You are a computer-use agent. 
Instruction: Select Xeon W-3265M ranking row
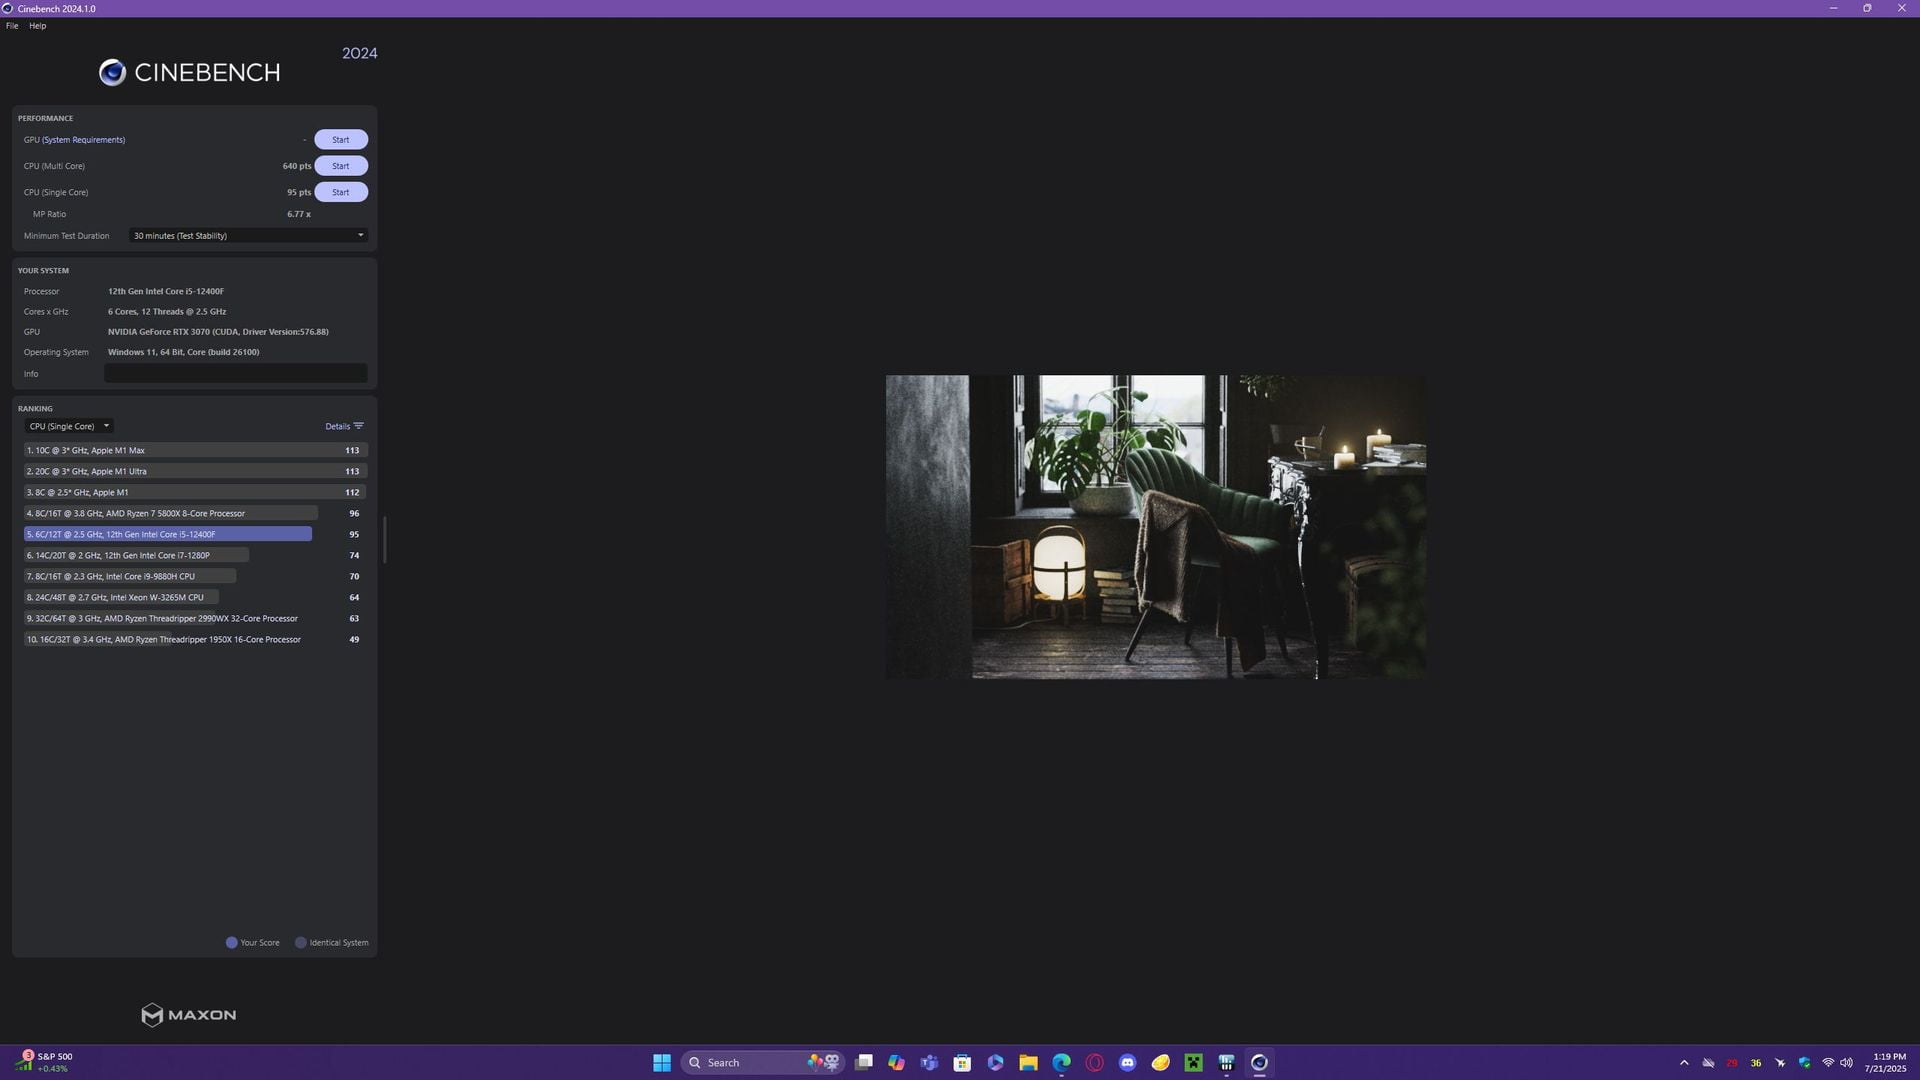coord(195,597)
